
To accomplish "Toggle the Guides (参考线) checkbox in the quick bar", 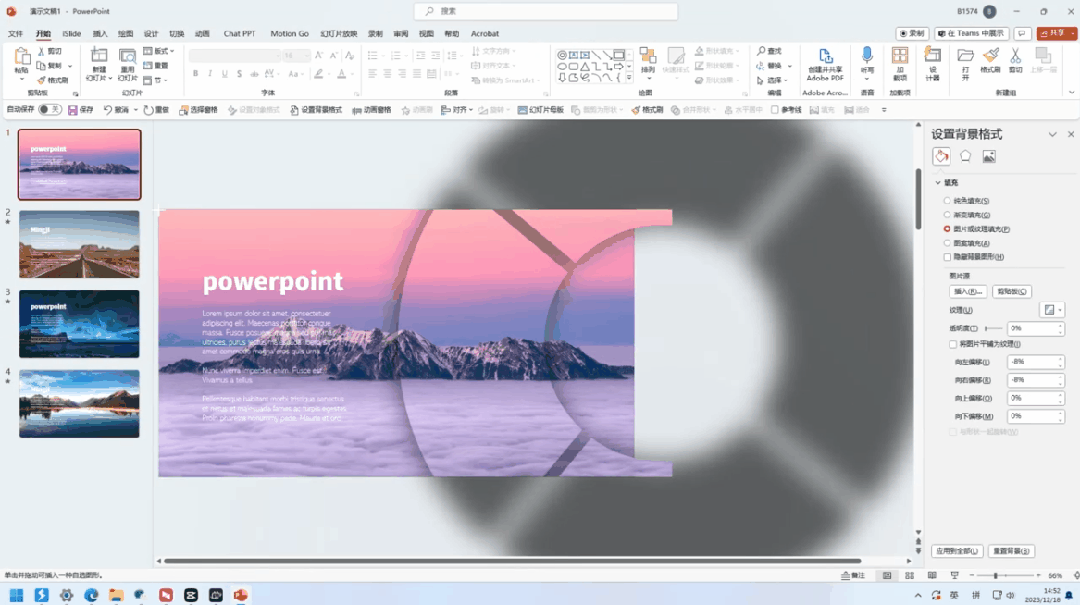I will point(775,110).
